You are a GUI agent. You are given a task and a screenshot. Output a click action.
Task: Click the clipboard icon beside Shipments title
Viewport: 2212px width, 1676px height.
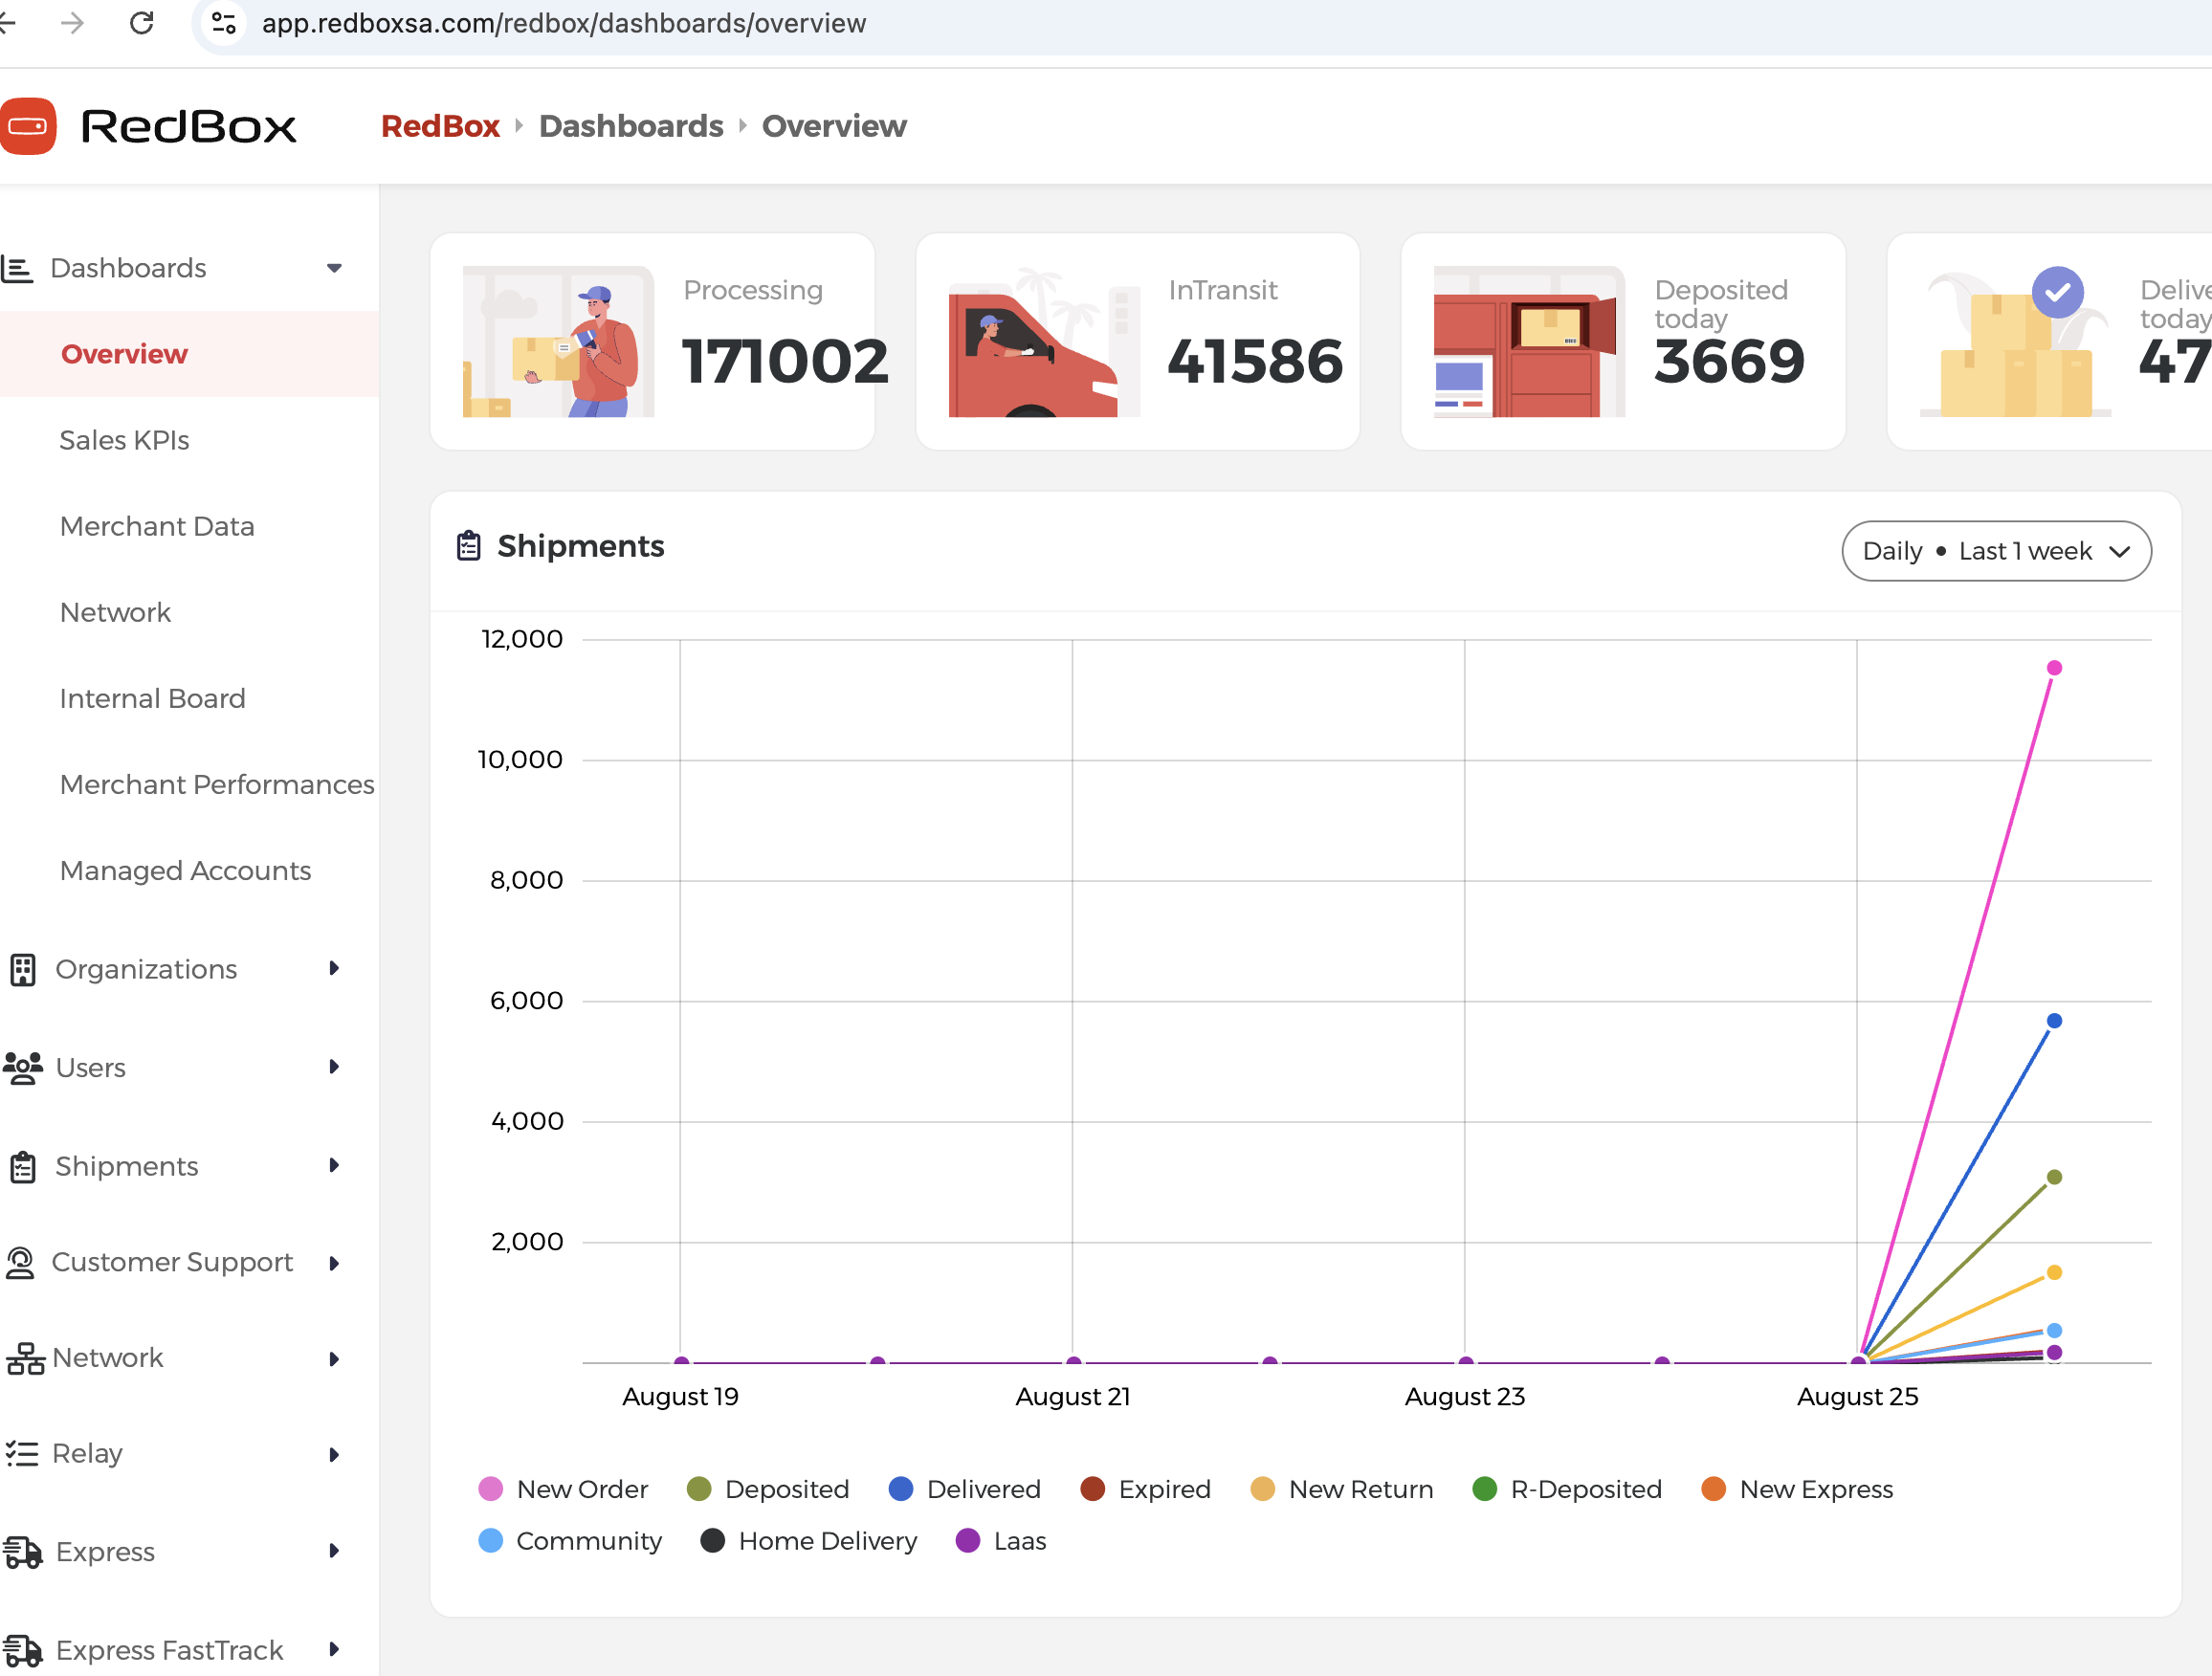(469, 546)
